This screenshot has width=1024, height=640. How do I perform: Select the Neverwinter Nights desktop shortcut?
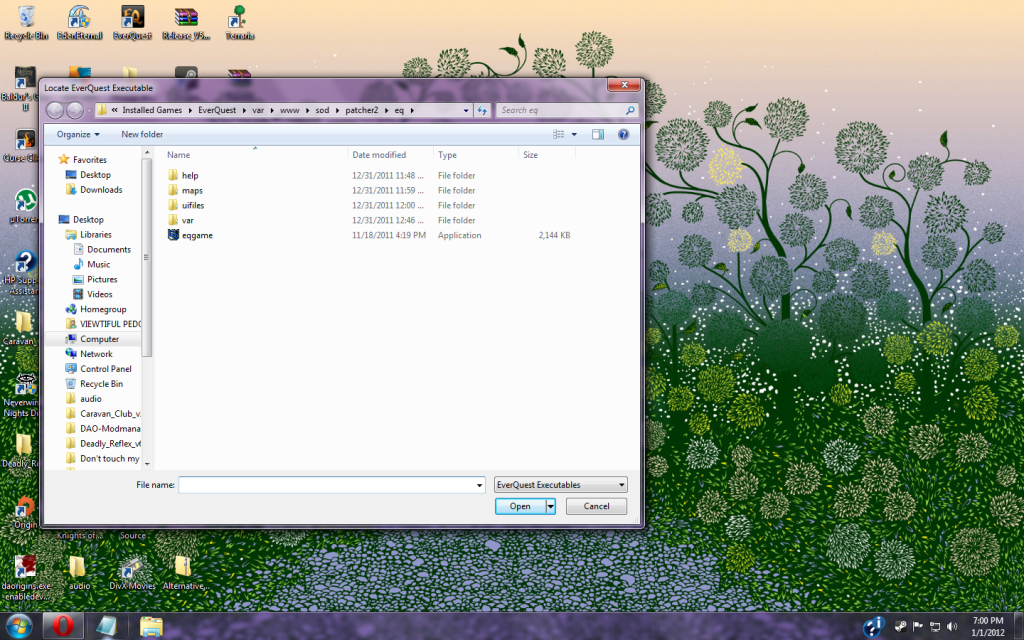24,395
